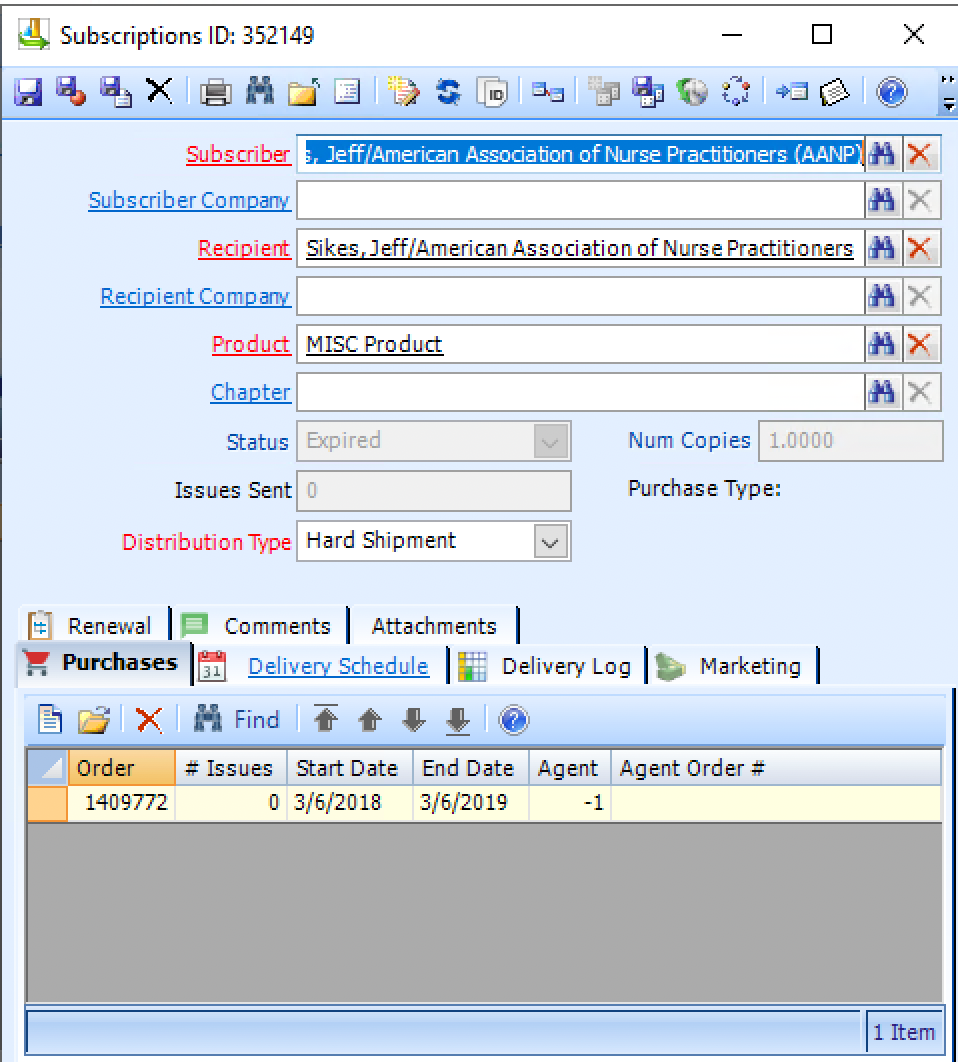Viewport: 958px width, 1062px height.
Task: Open the Recipient link label
Action: 244,248
